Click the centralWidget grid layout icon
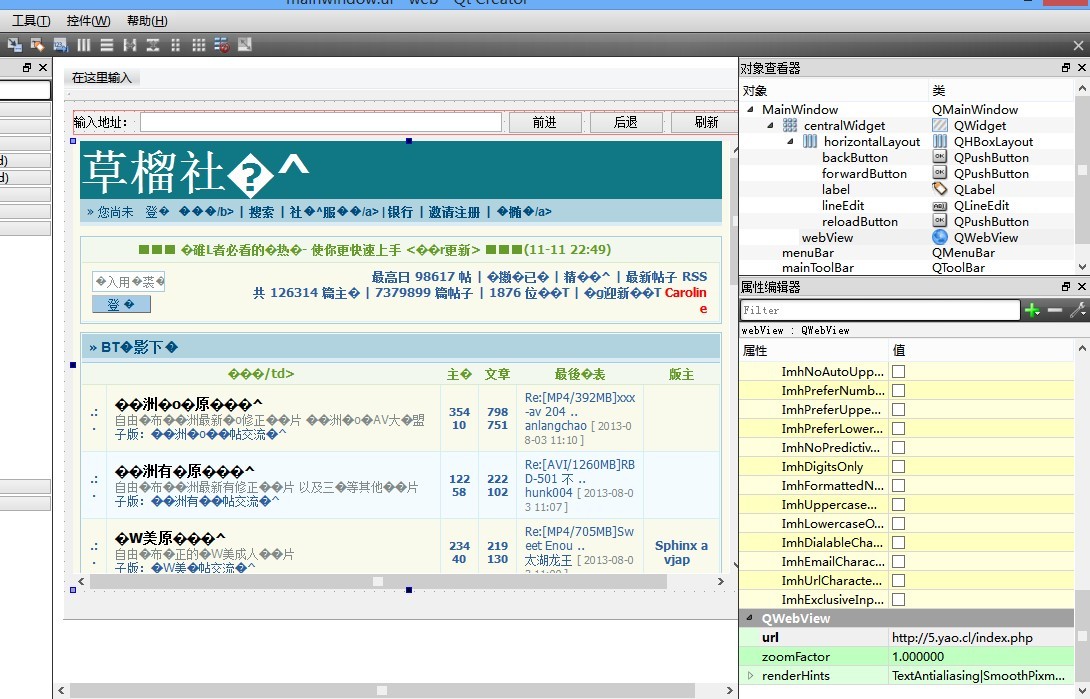 (790, 125)
